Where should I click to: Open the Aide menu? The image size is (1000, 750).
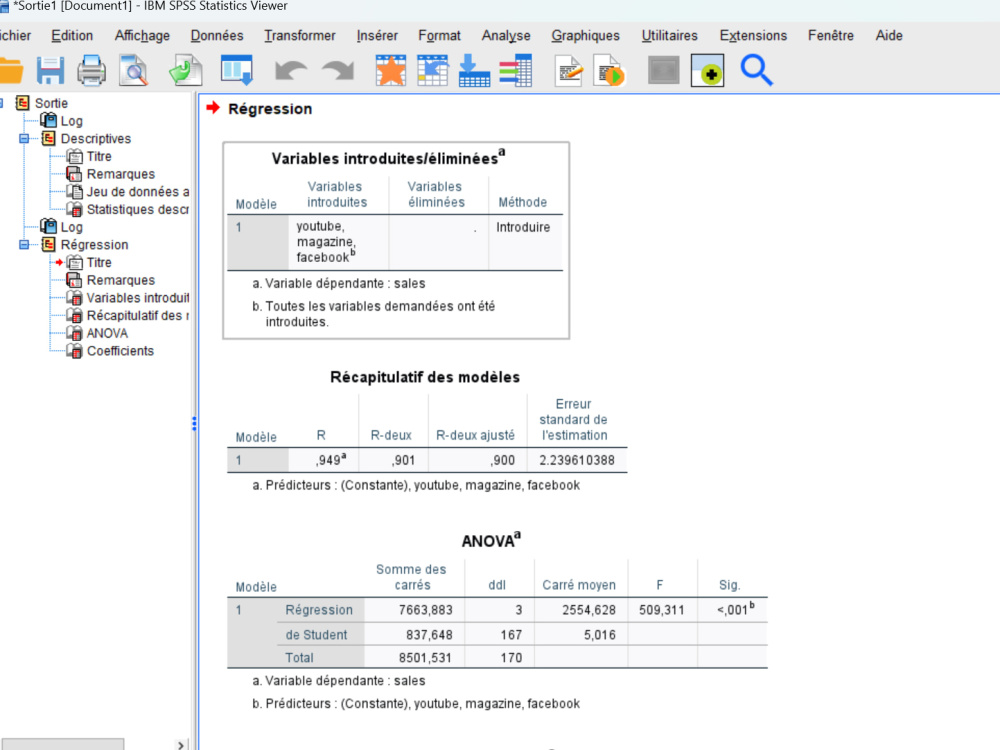click(889, 36)
